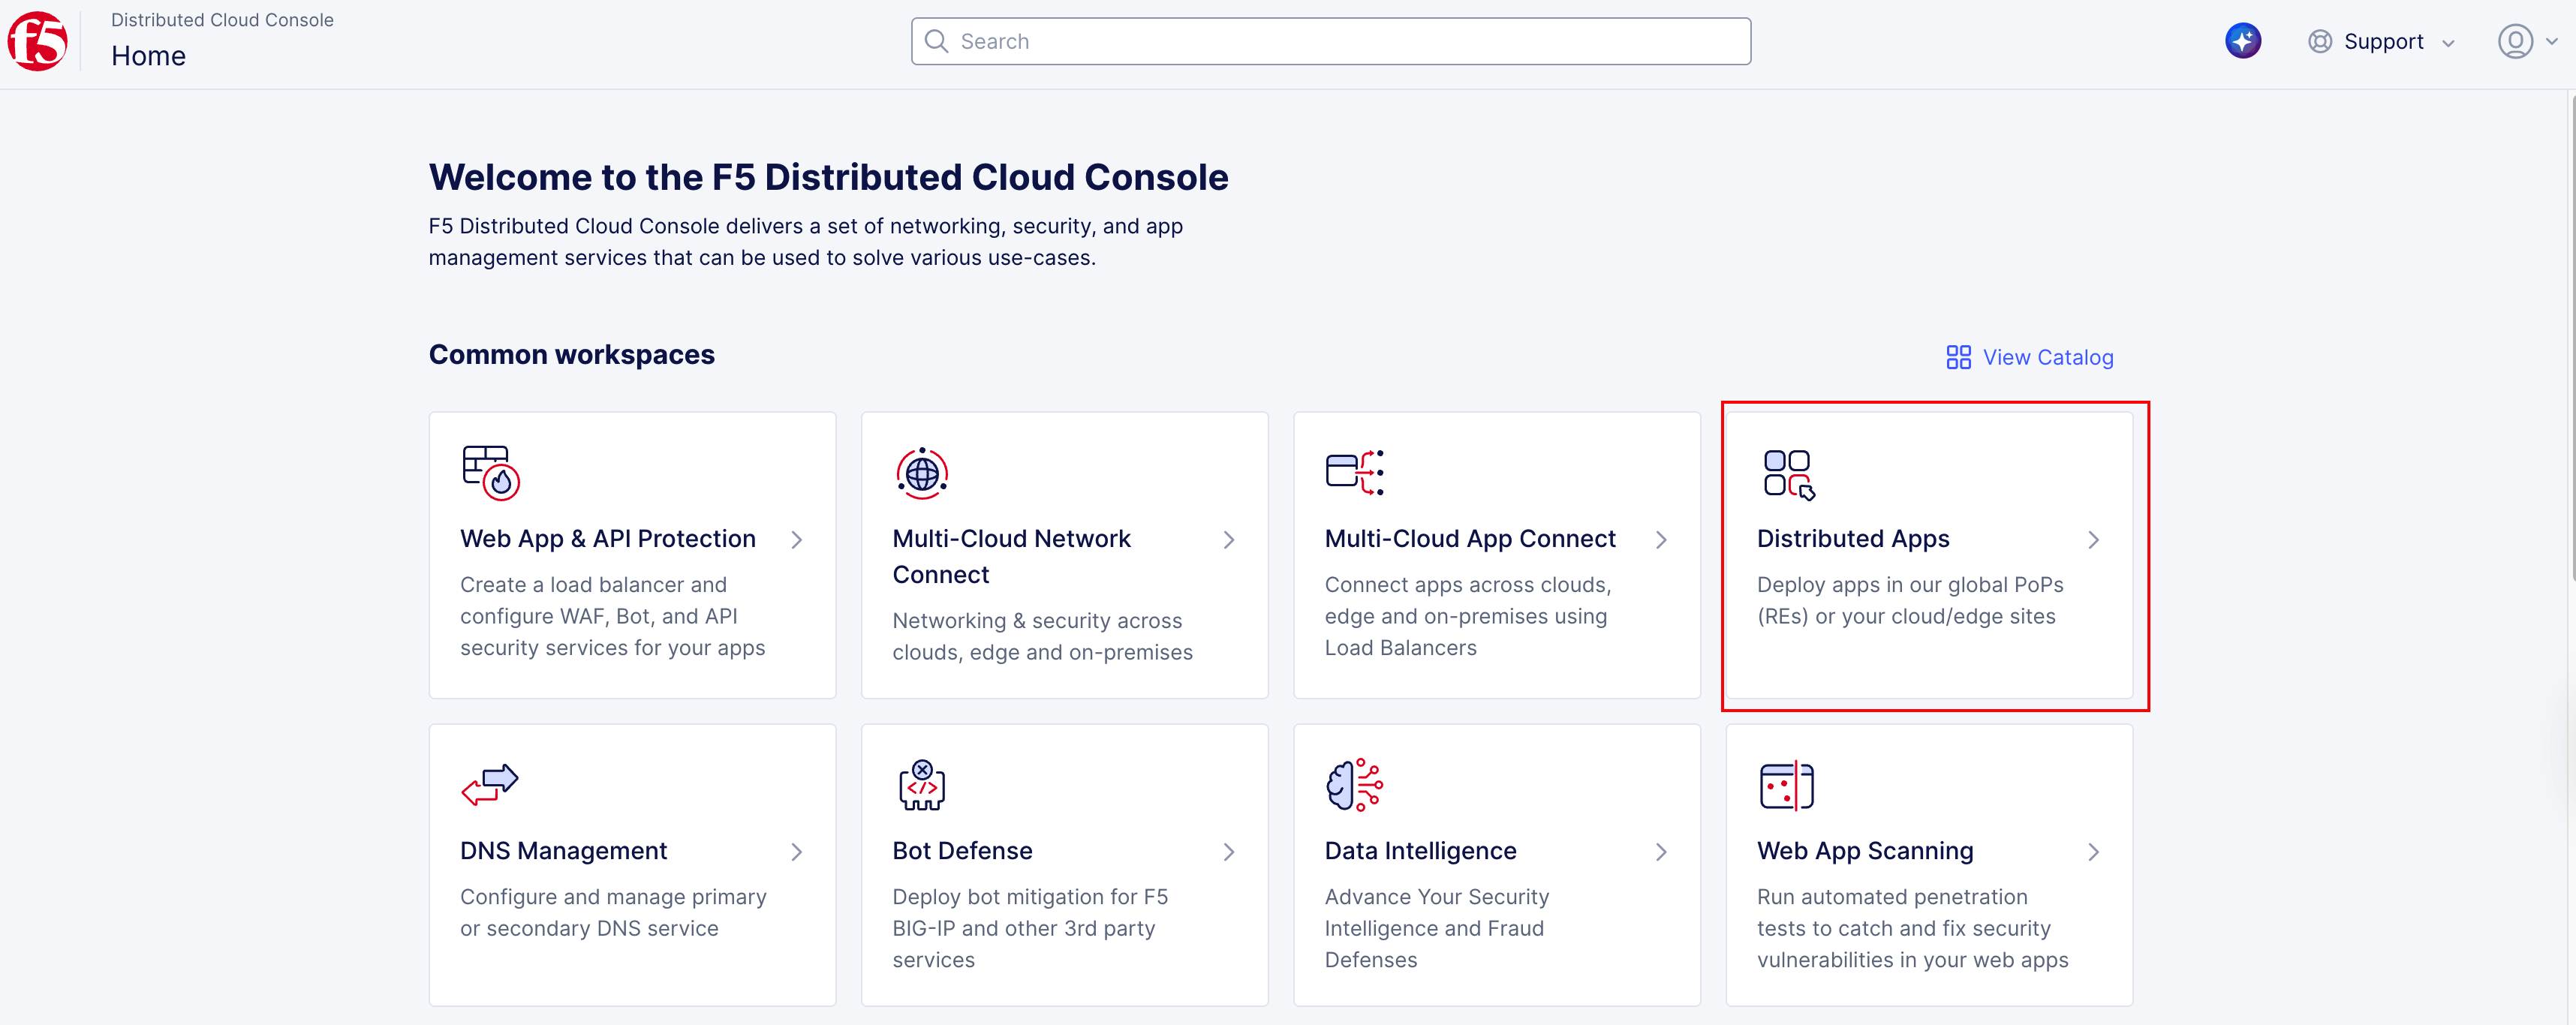The image size is (2576, 1025).
Task: Select the Web App & API Protection title
Action: click(607, 539)
